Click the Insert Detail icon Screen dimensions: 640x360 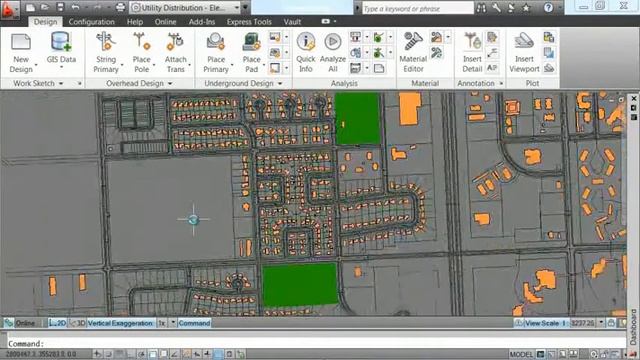click(x=472, y=42)
